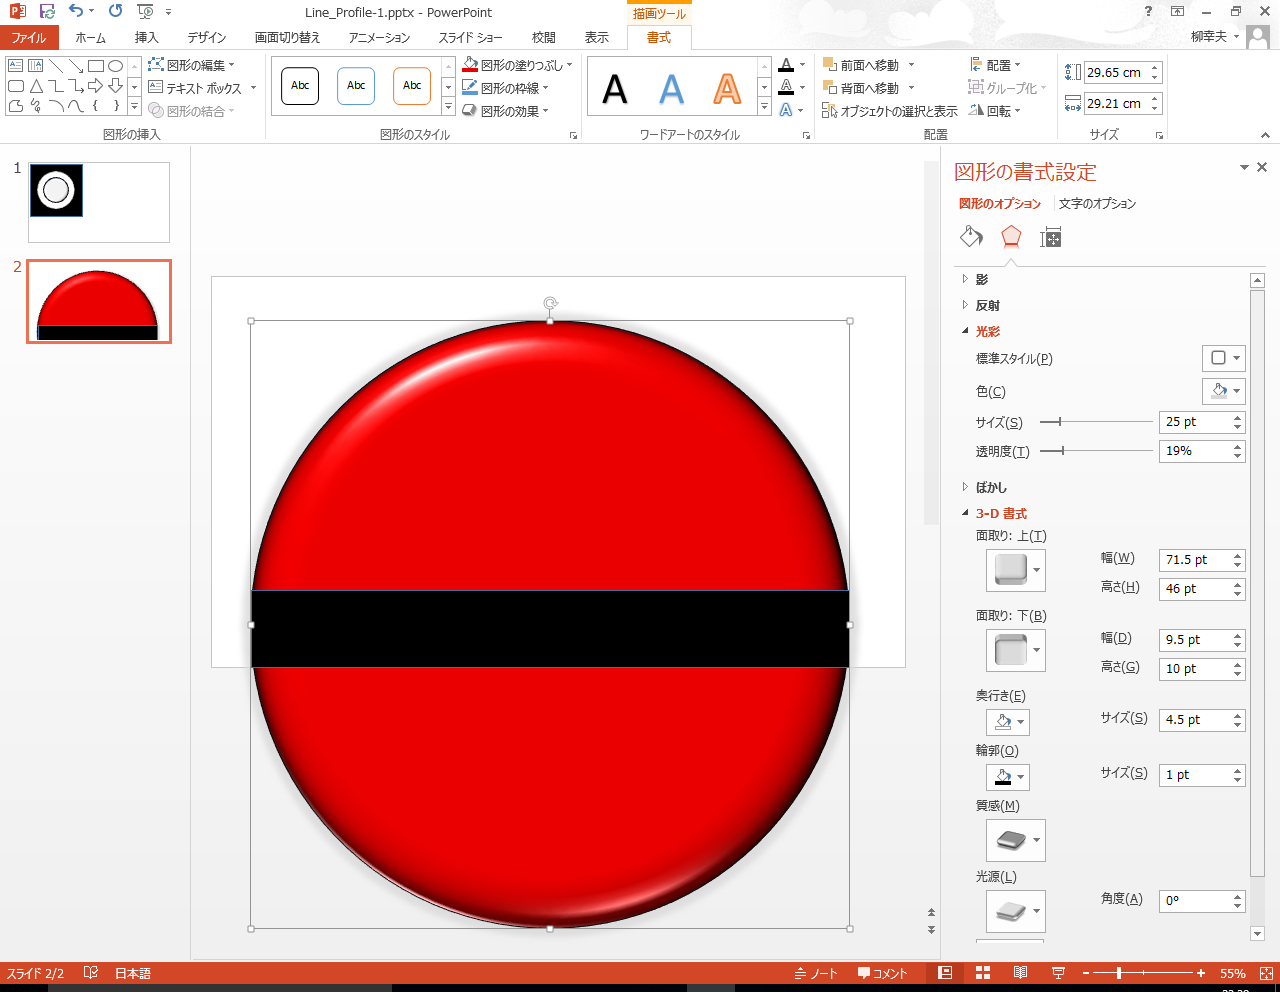The height and width of the screenshot is (992, 1280).
Task: Open the 図形の効果 shape effects dropdown
Action: pyautogui.click(x=506, y=111)
